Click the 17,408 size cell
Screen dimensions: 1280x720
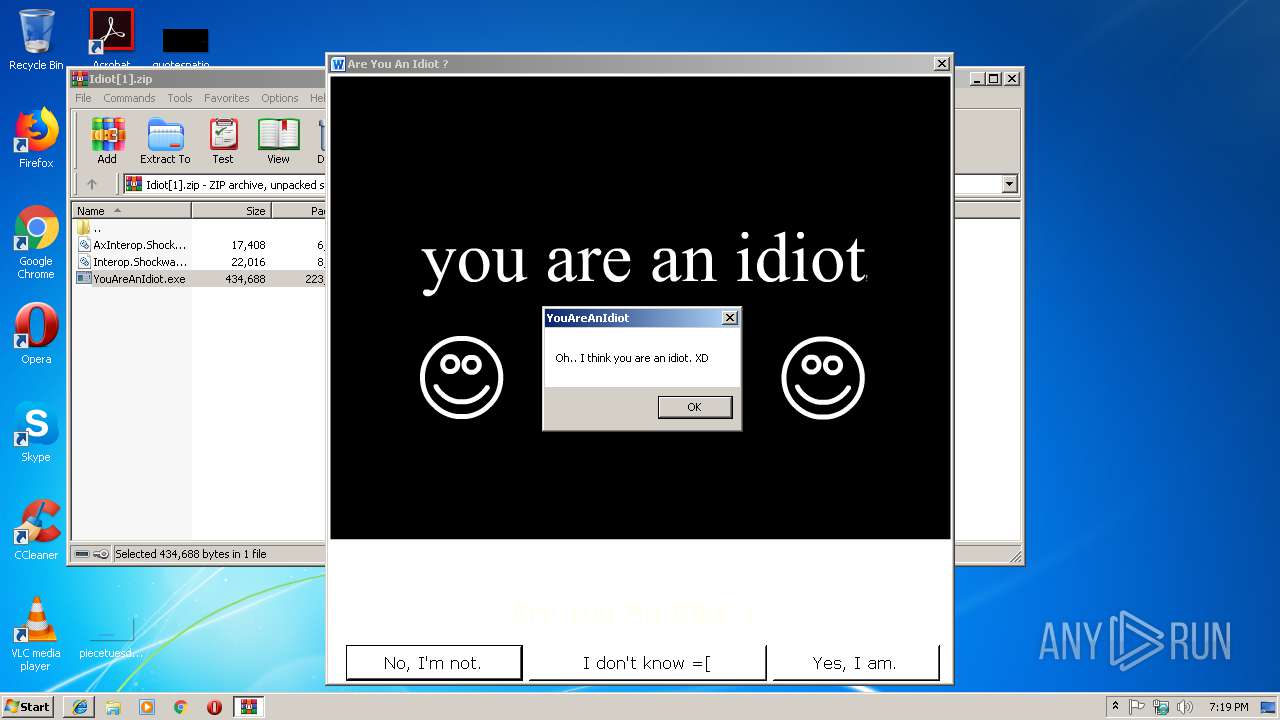(248, 245)
